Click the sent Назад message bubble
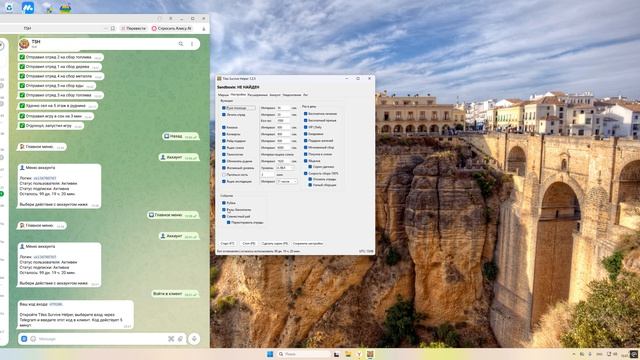The width and height of the screenshot is (640, 360). 180,136
